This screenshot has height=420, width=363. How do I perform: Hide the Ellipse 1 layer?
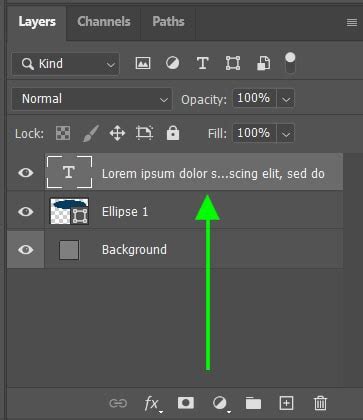(x=26, y=211)
